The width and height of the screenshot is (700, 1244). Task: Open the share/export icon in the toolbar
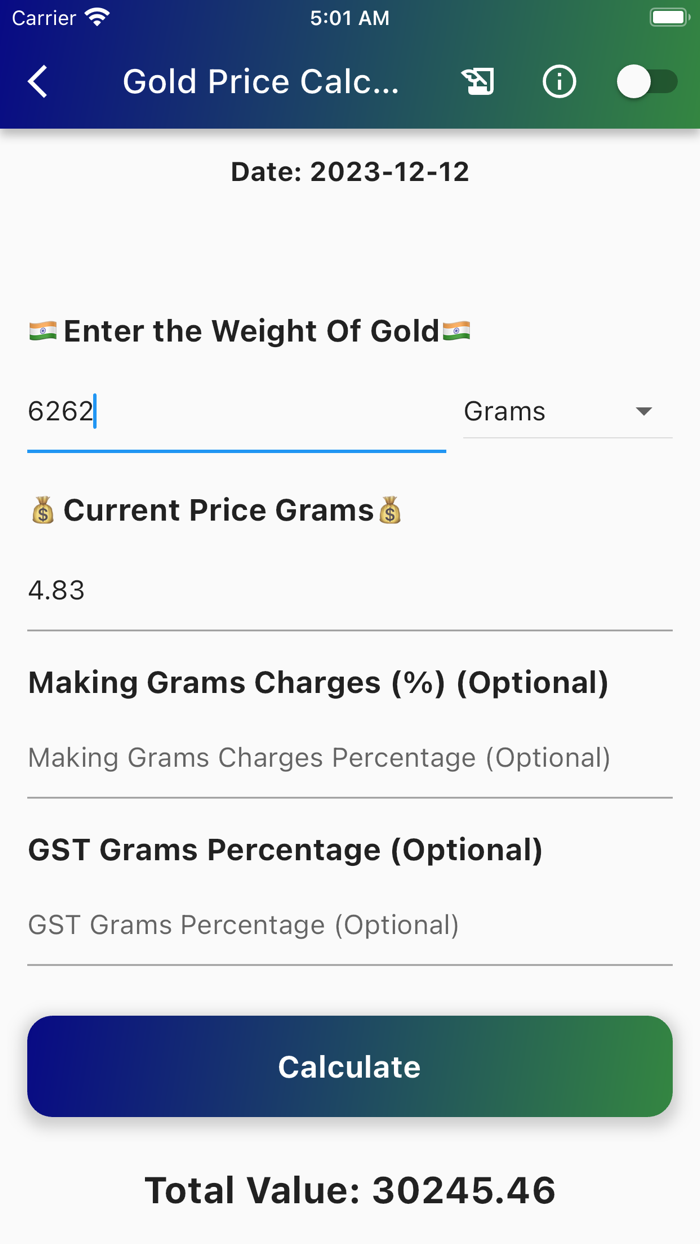click(478, 81)
